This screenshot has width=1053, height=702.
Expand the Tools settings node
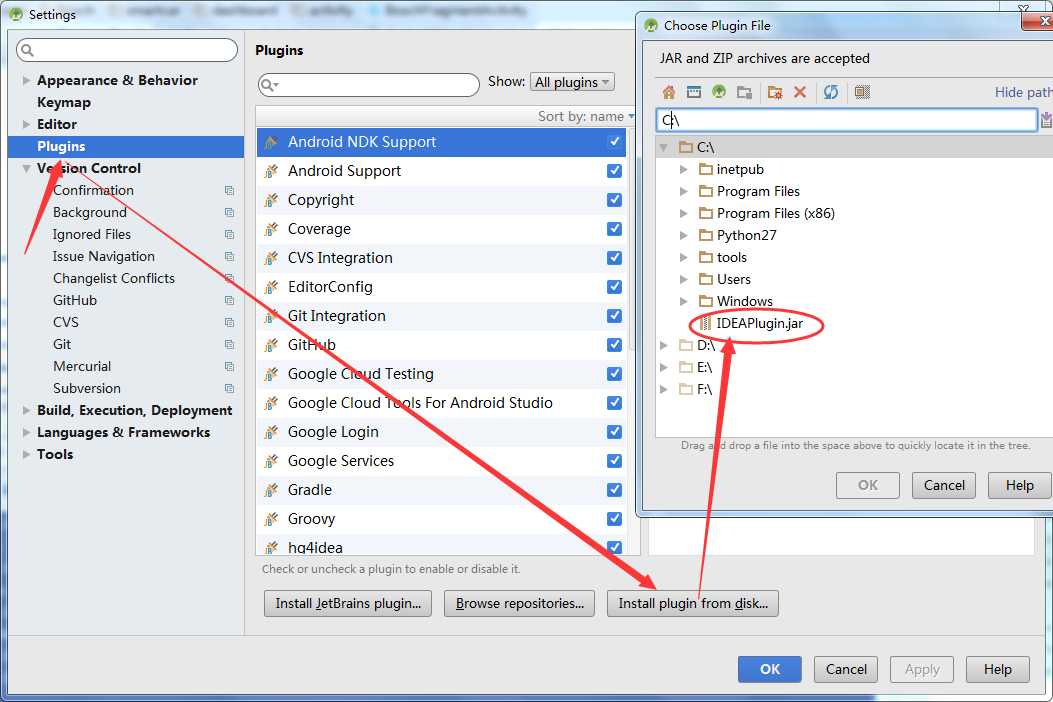(x=26, y=455)
